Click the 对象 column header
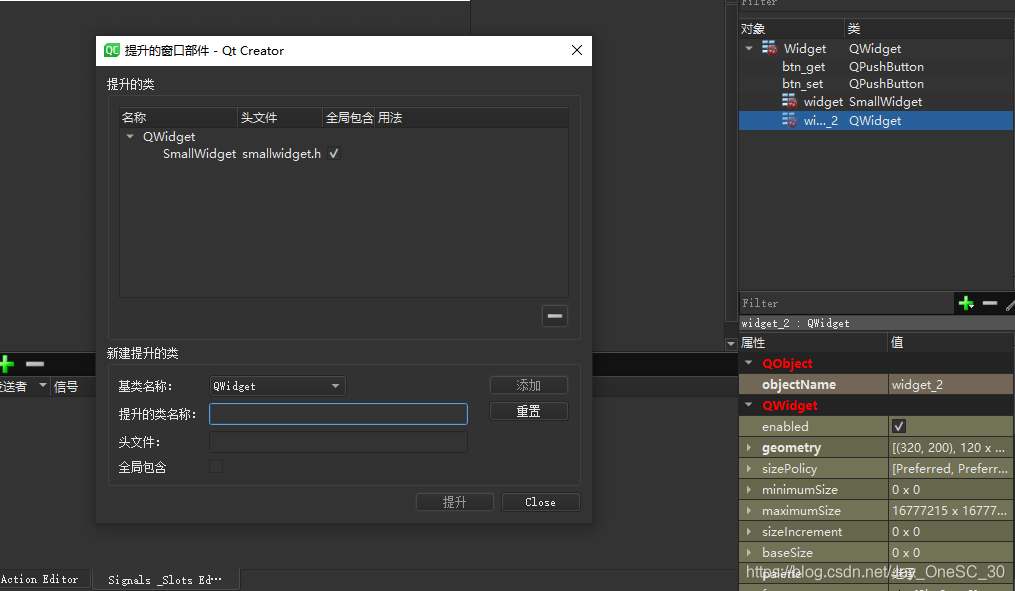The width and height of the screenshot is (1015, 591). pyautogui.click(x=792, y=28)
